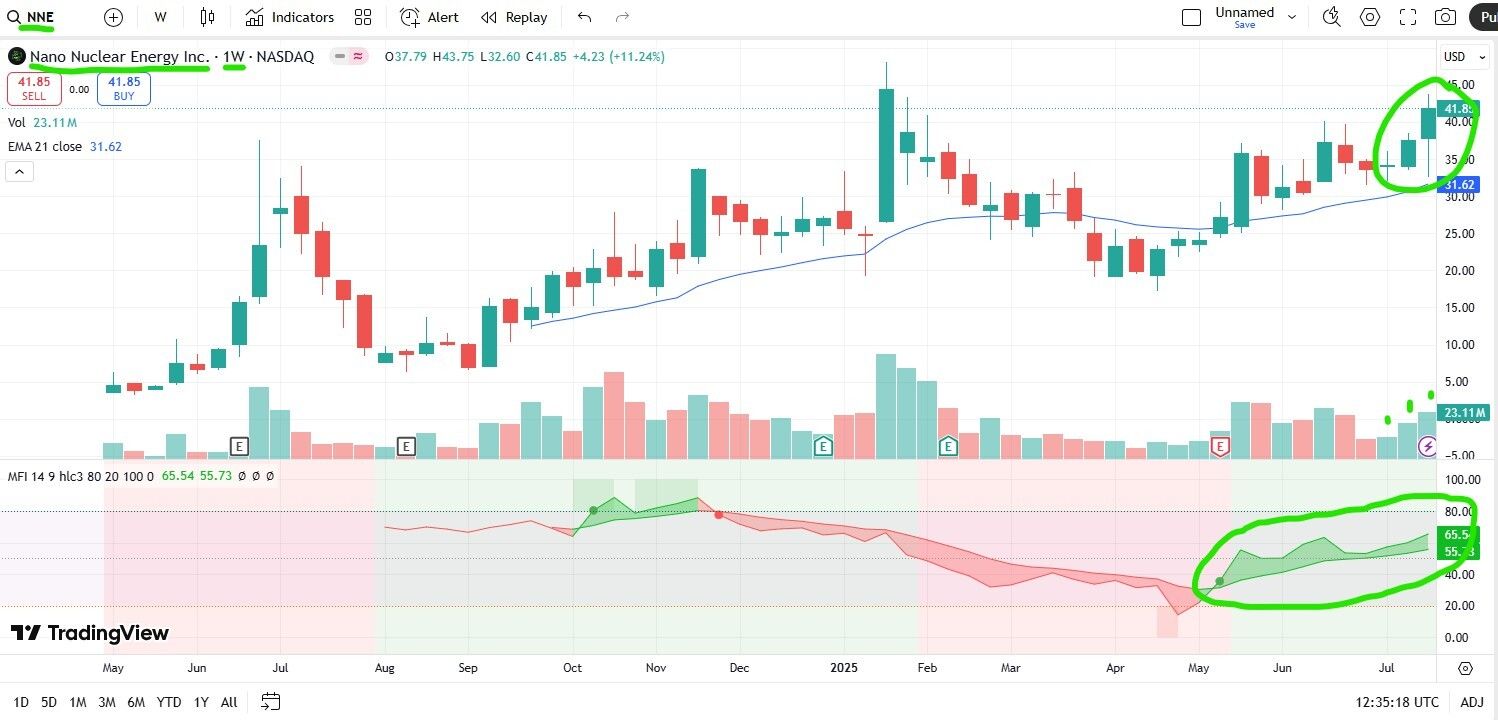Click the 41.85 BUY button

point(124,89)
